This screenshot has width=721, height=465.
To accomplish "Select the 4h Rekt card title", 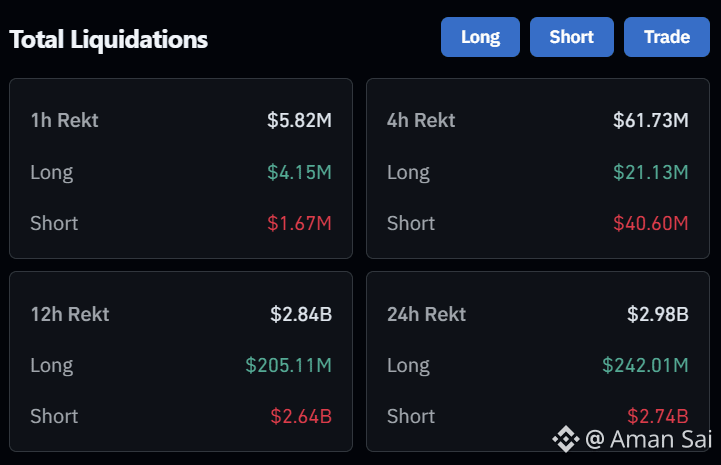I will tap(421, 121).
